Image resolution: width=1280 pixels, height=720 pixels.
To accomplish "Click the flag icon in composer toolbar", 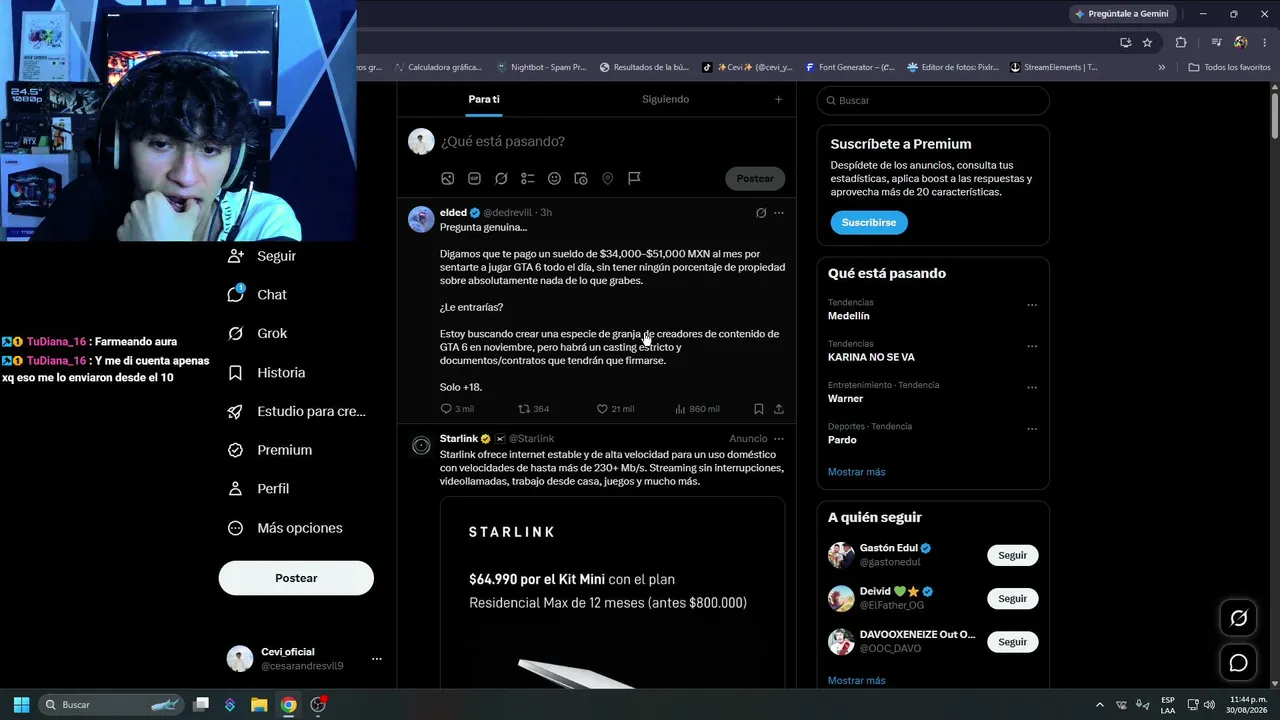I will click(x=634, y=178).
